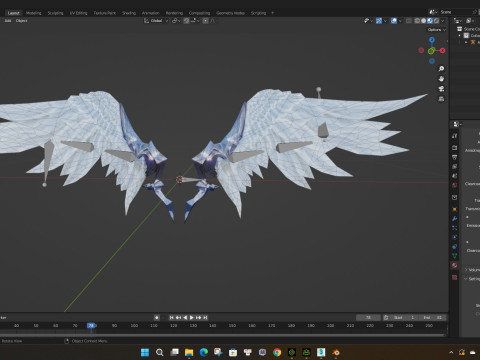
Task: Switch to the Animation workspace tab
Action: [x=150, y=13]
